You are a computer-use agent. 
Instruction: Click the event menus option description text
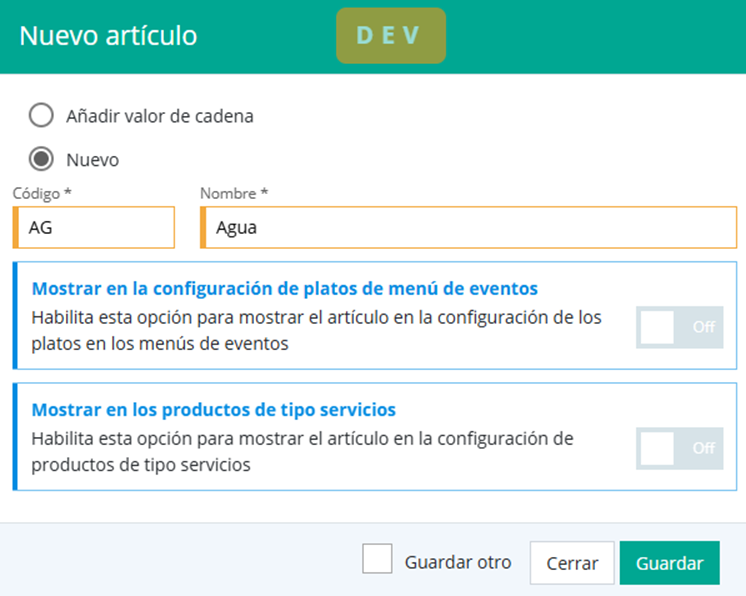pyautogui.click(x=316, y=331)
